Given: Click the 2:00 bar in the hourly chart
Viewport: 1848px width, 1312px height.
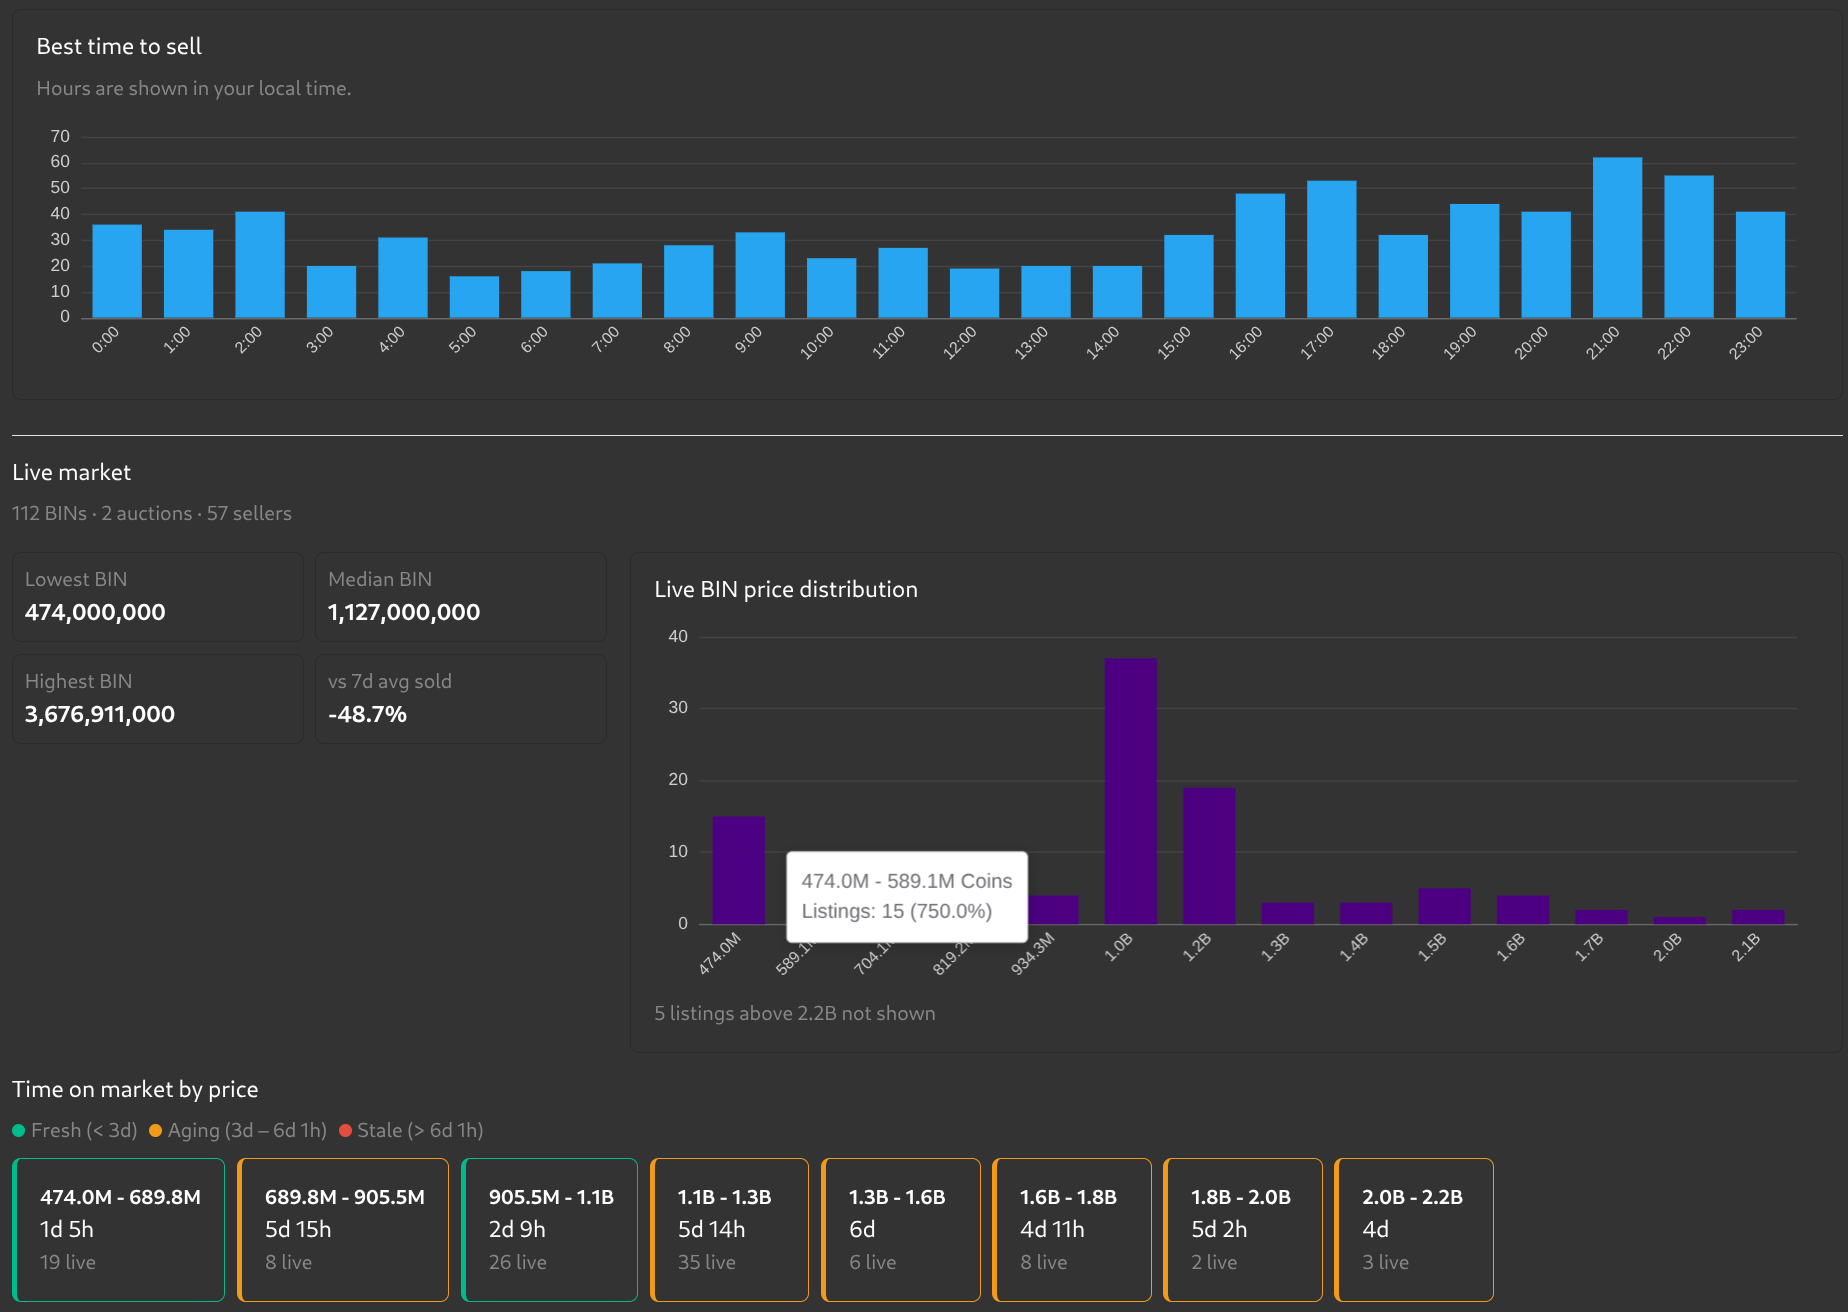Looking at the screenshot, I should coord(260,265).
